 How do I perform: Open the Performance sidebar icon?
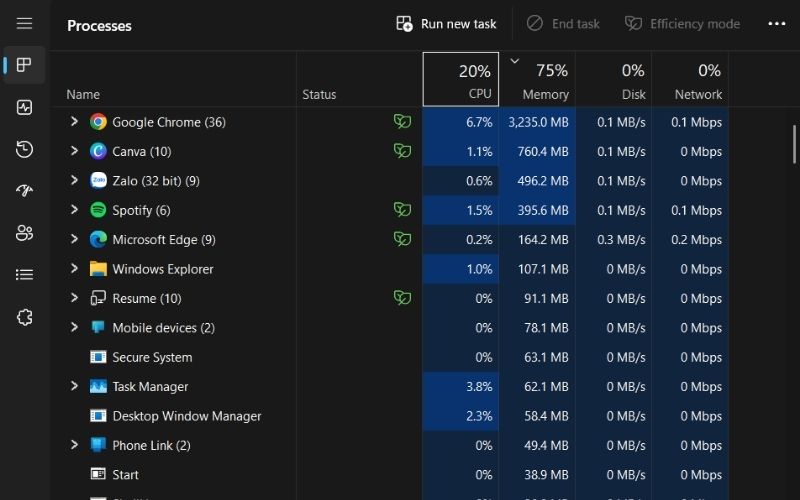[24, 107]
